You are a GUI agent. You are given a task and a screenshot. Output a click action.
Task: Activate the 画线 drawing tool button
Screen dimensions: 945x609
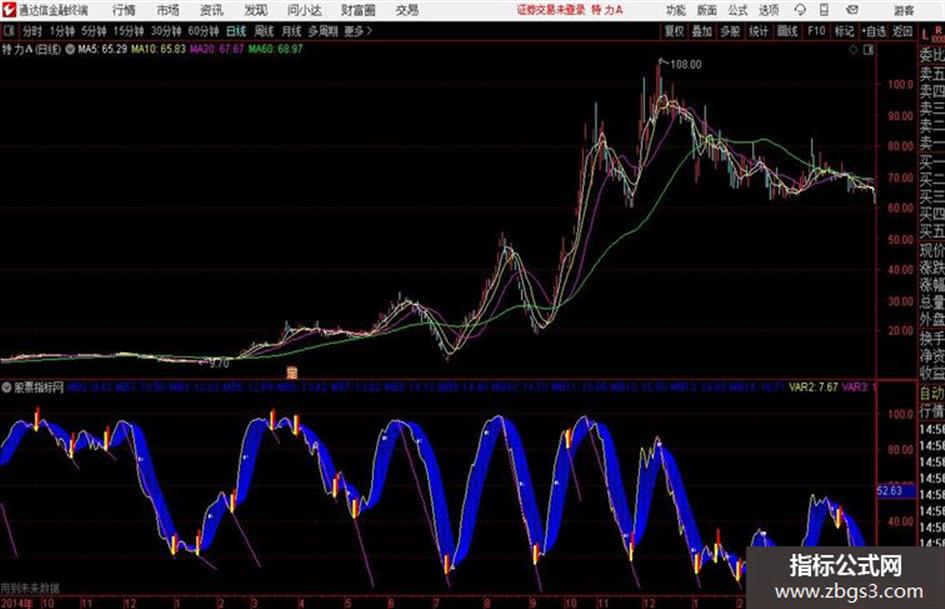787,31
